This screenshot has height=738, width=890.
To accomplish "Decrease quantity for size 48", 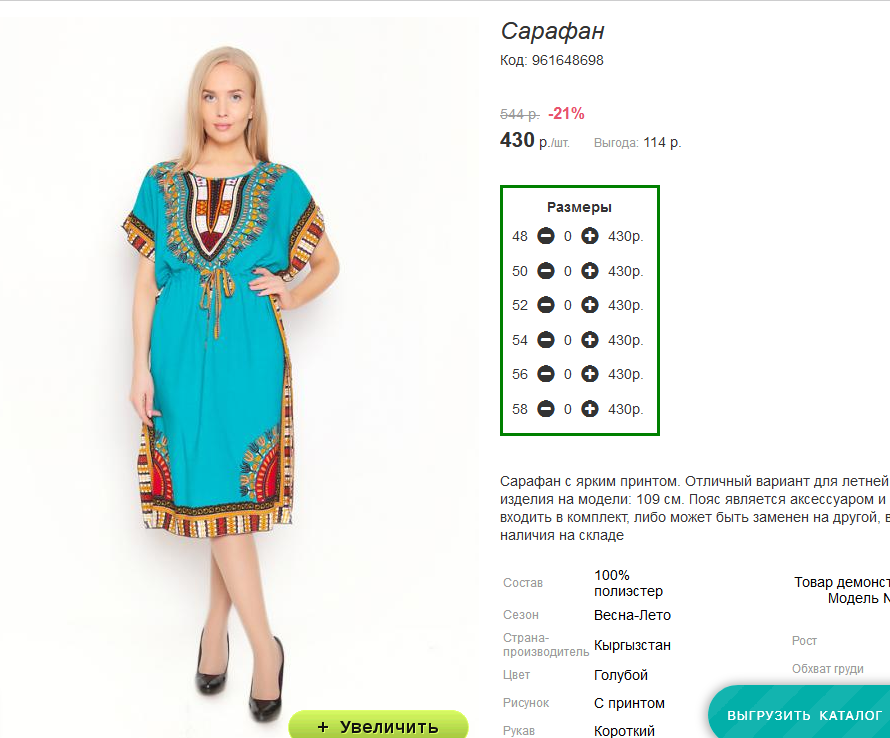I will point(546,236).
